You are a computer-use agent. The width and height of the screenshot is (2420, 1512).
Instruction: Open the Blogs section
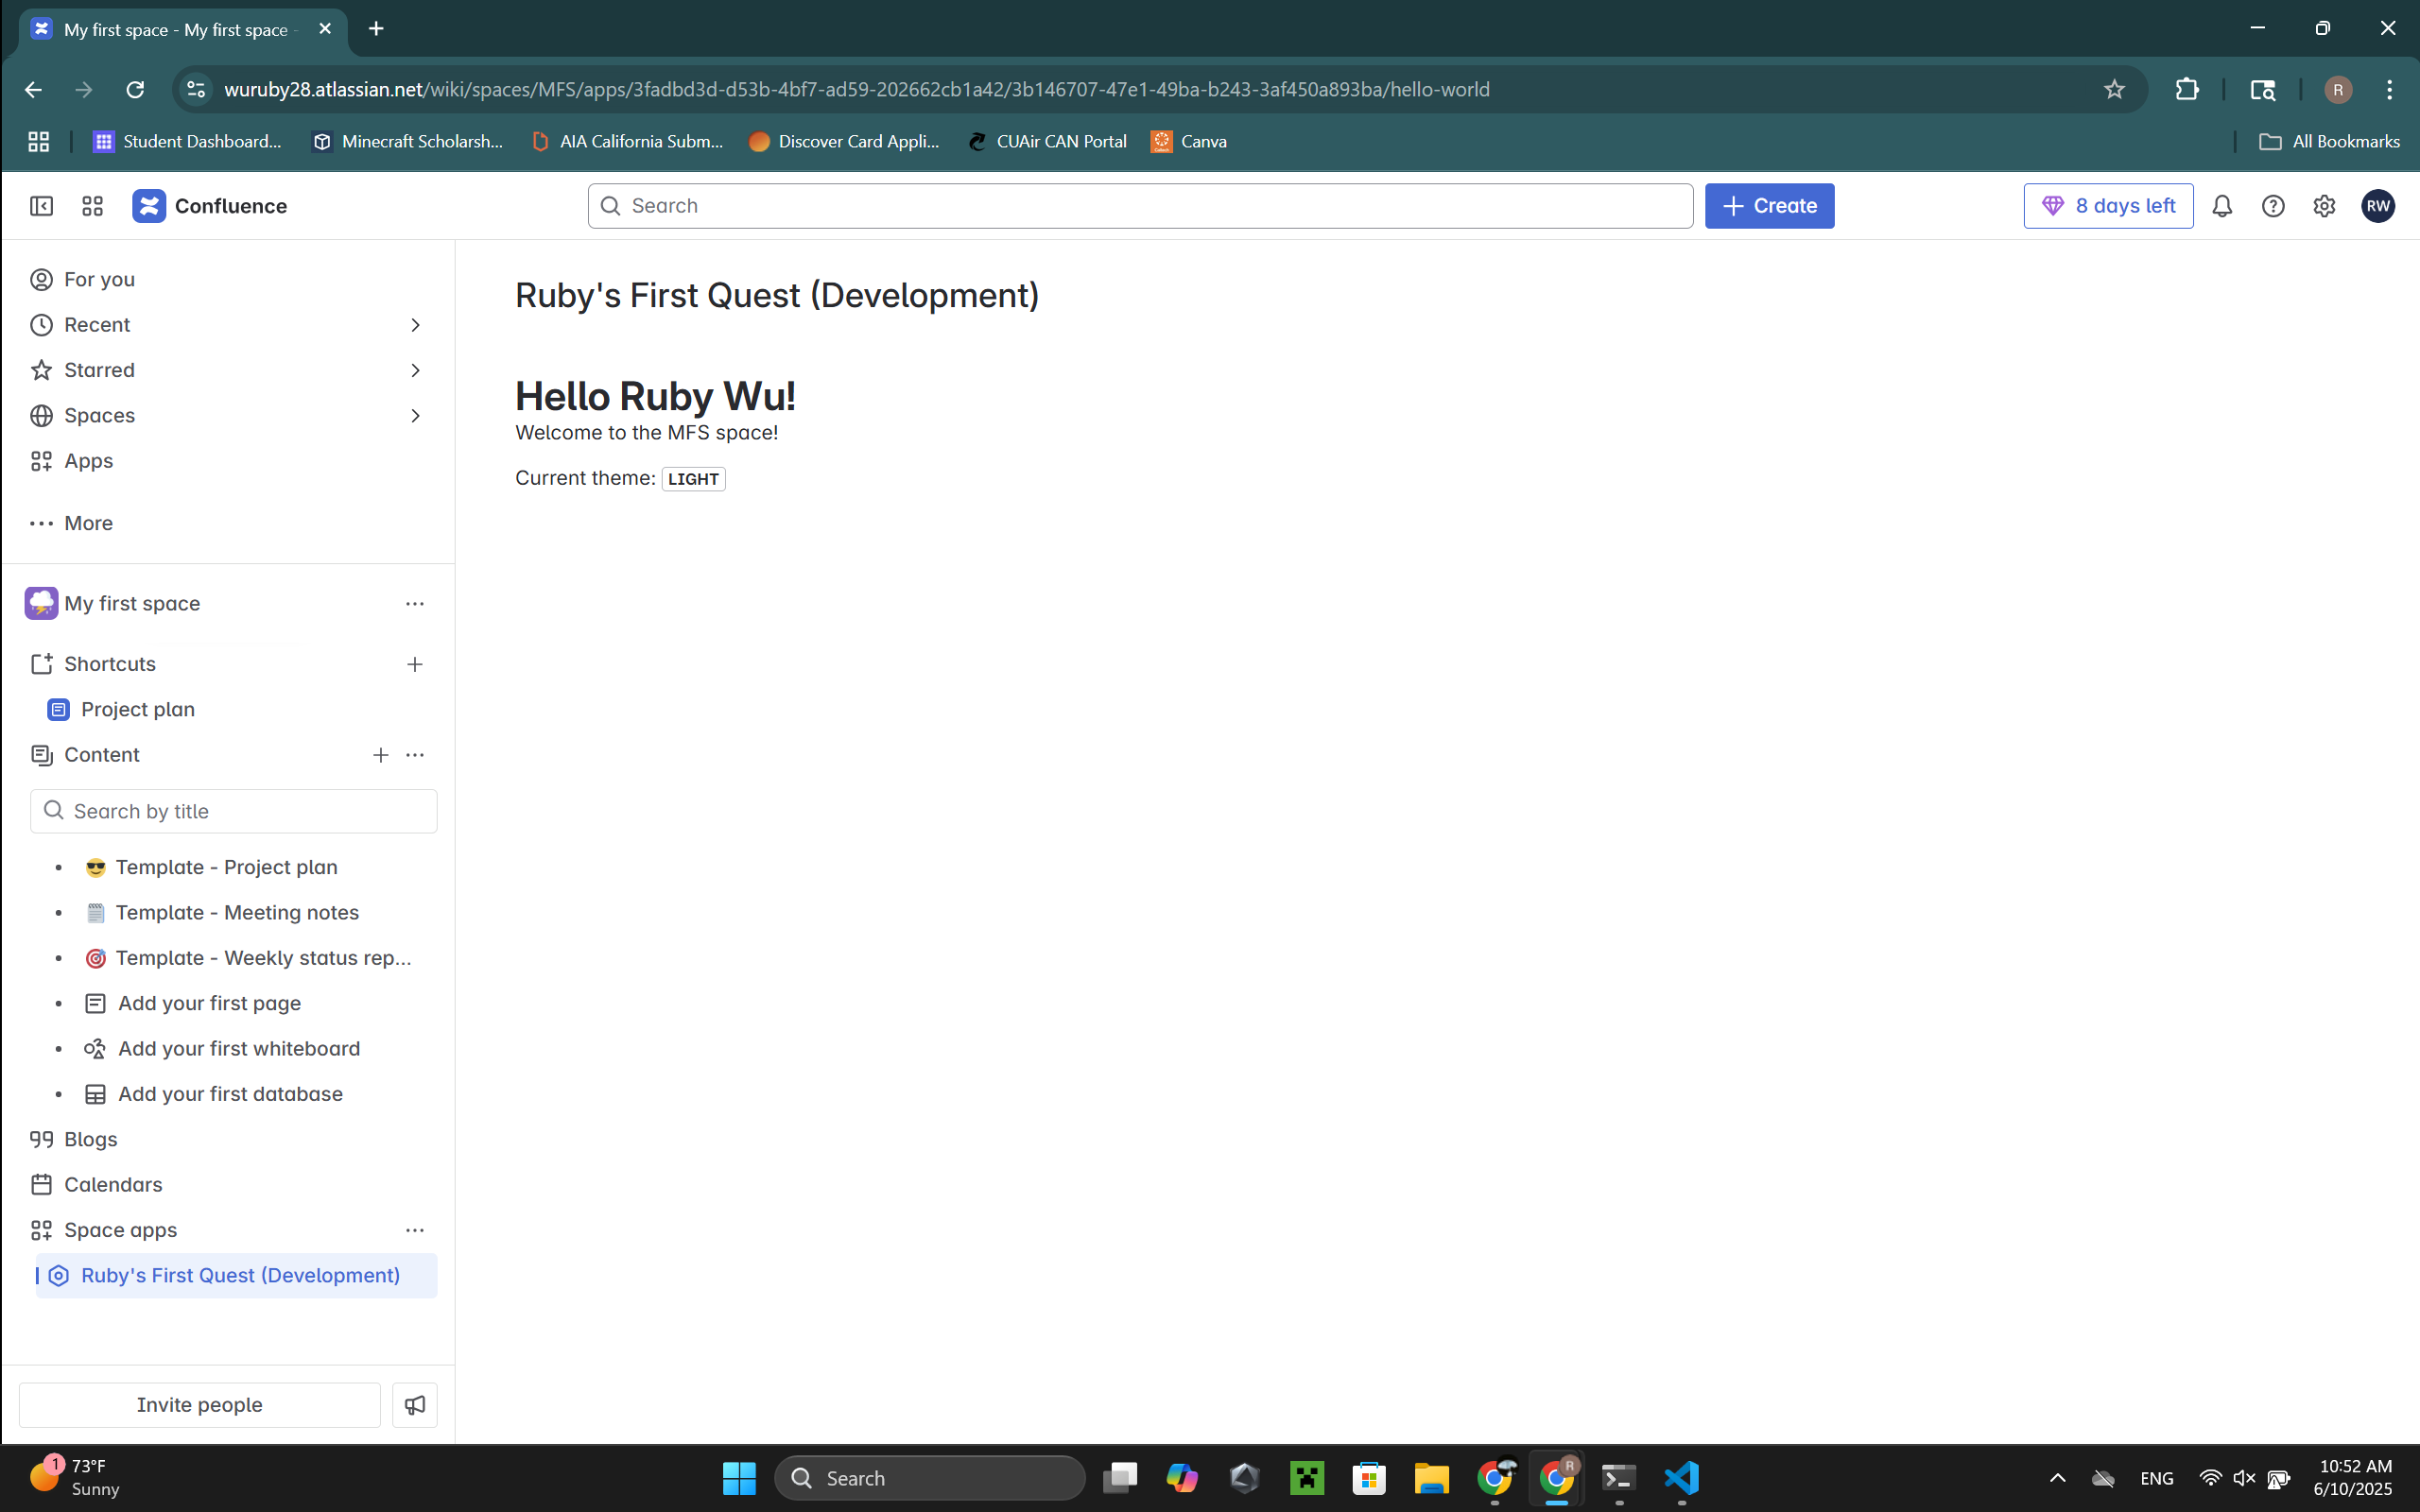tap(90, 1139)
